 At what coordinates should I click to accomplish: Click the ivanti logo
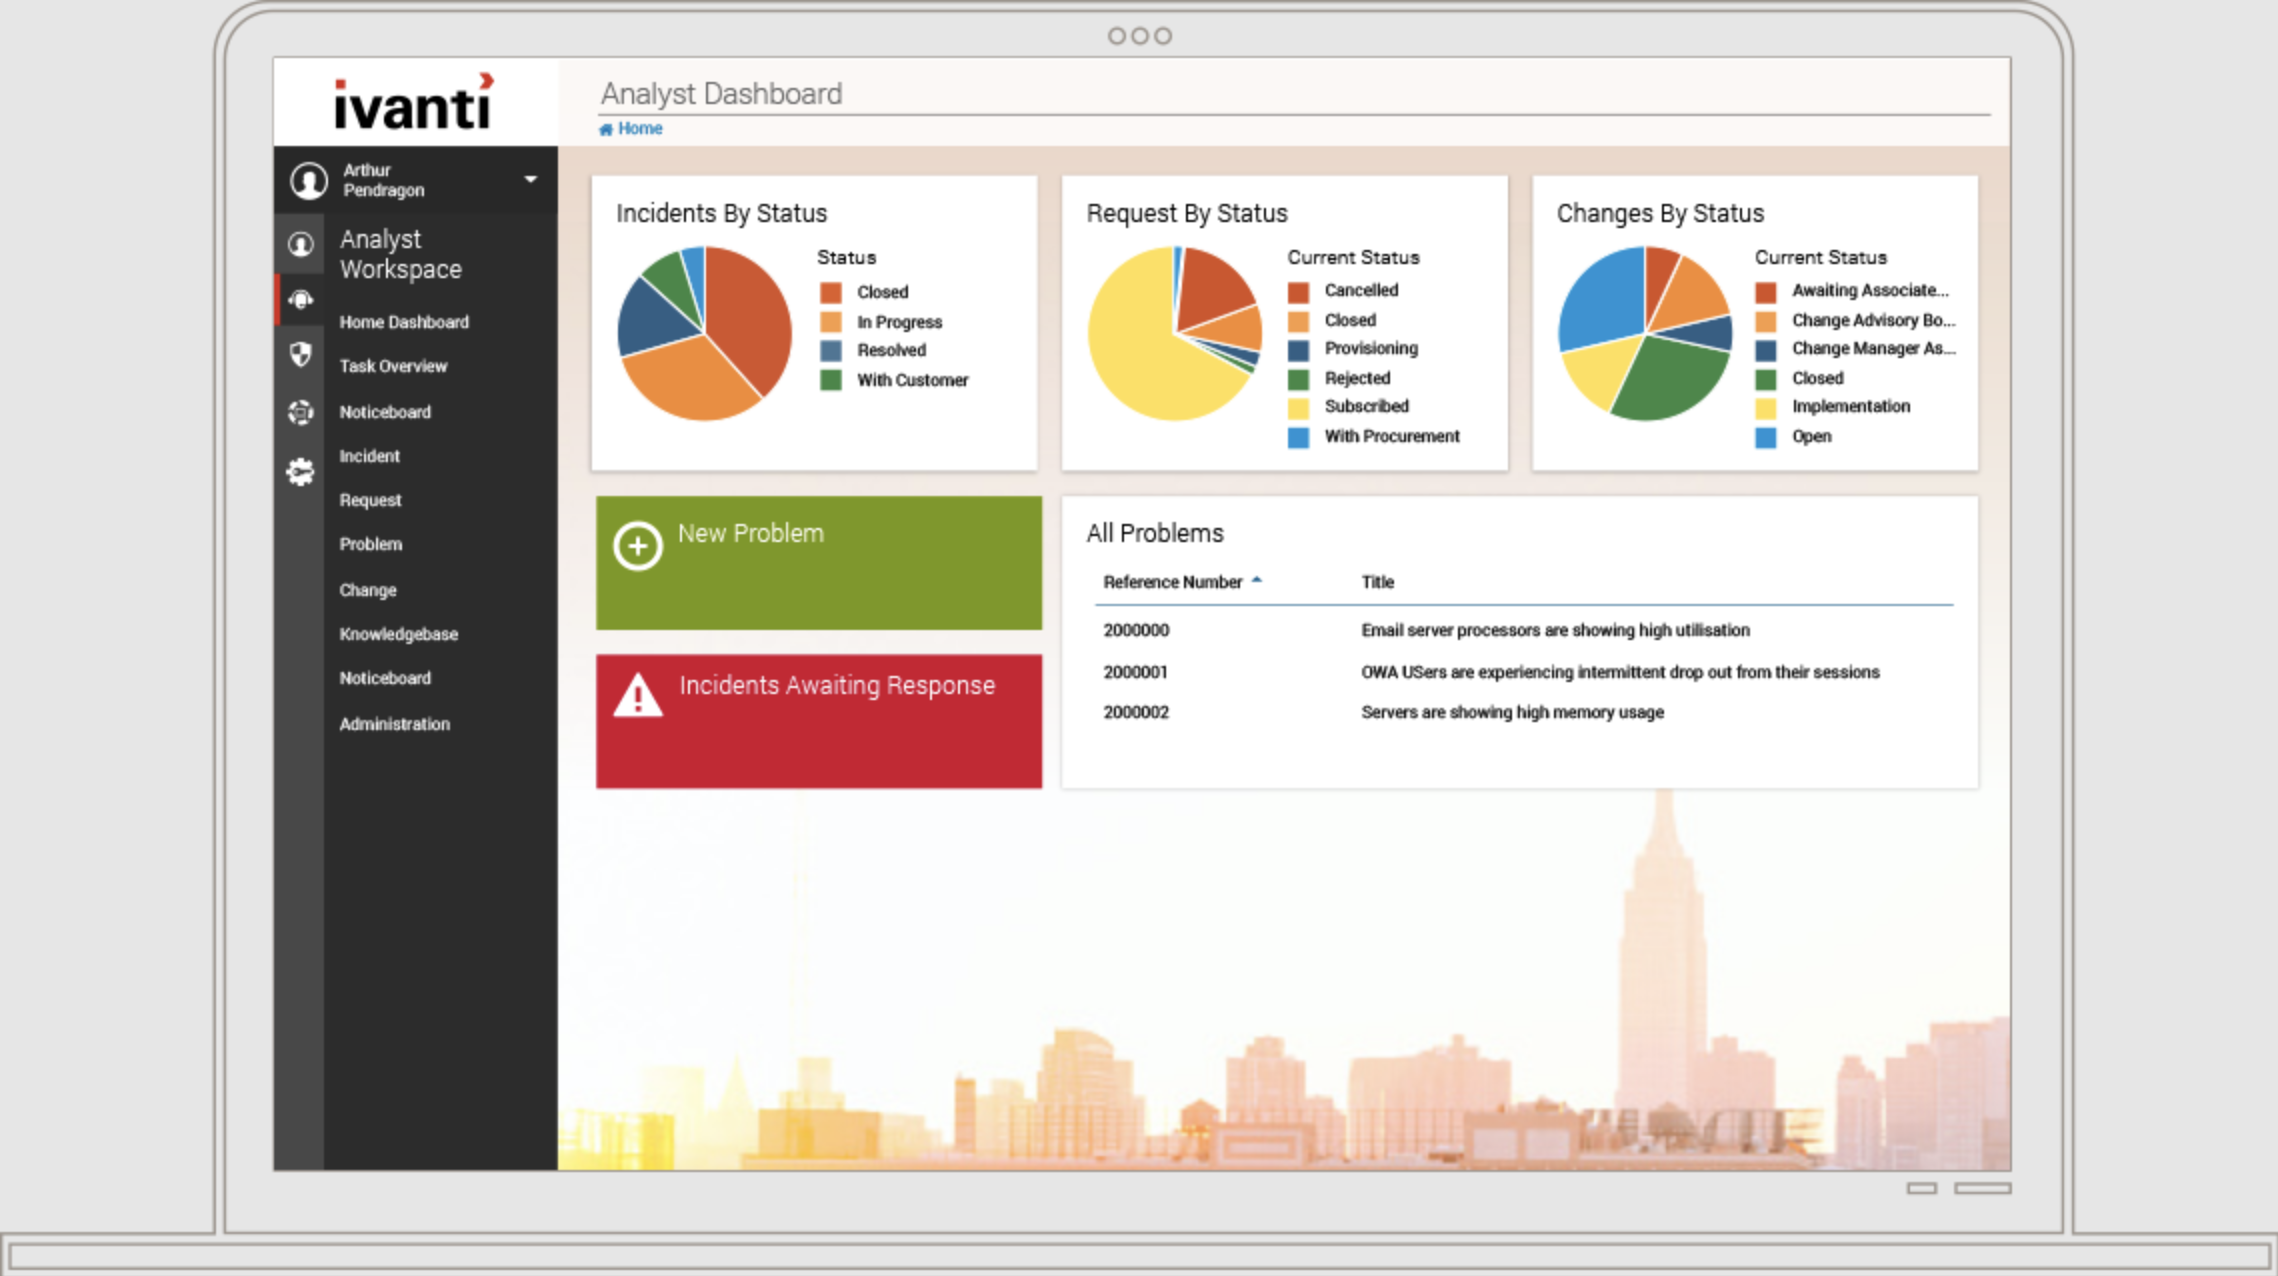coord(414,103)
